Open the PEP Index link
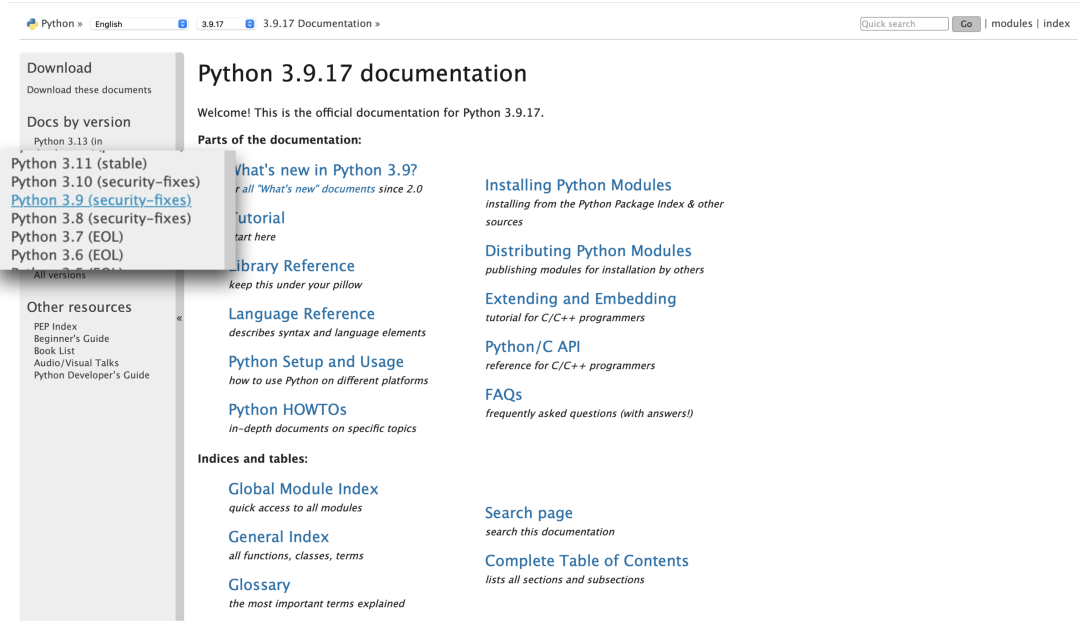The image size is (1080, 624). [55, 326]
